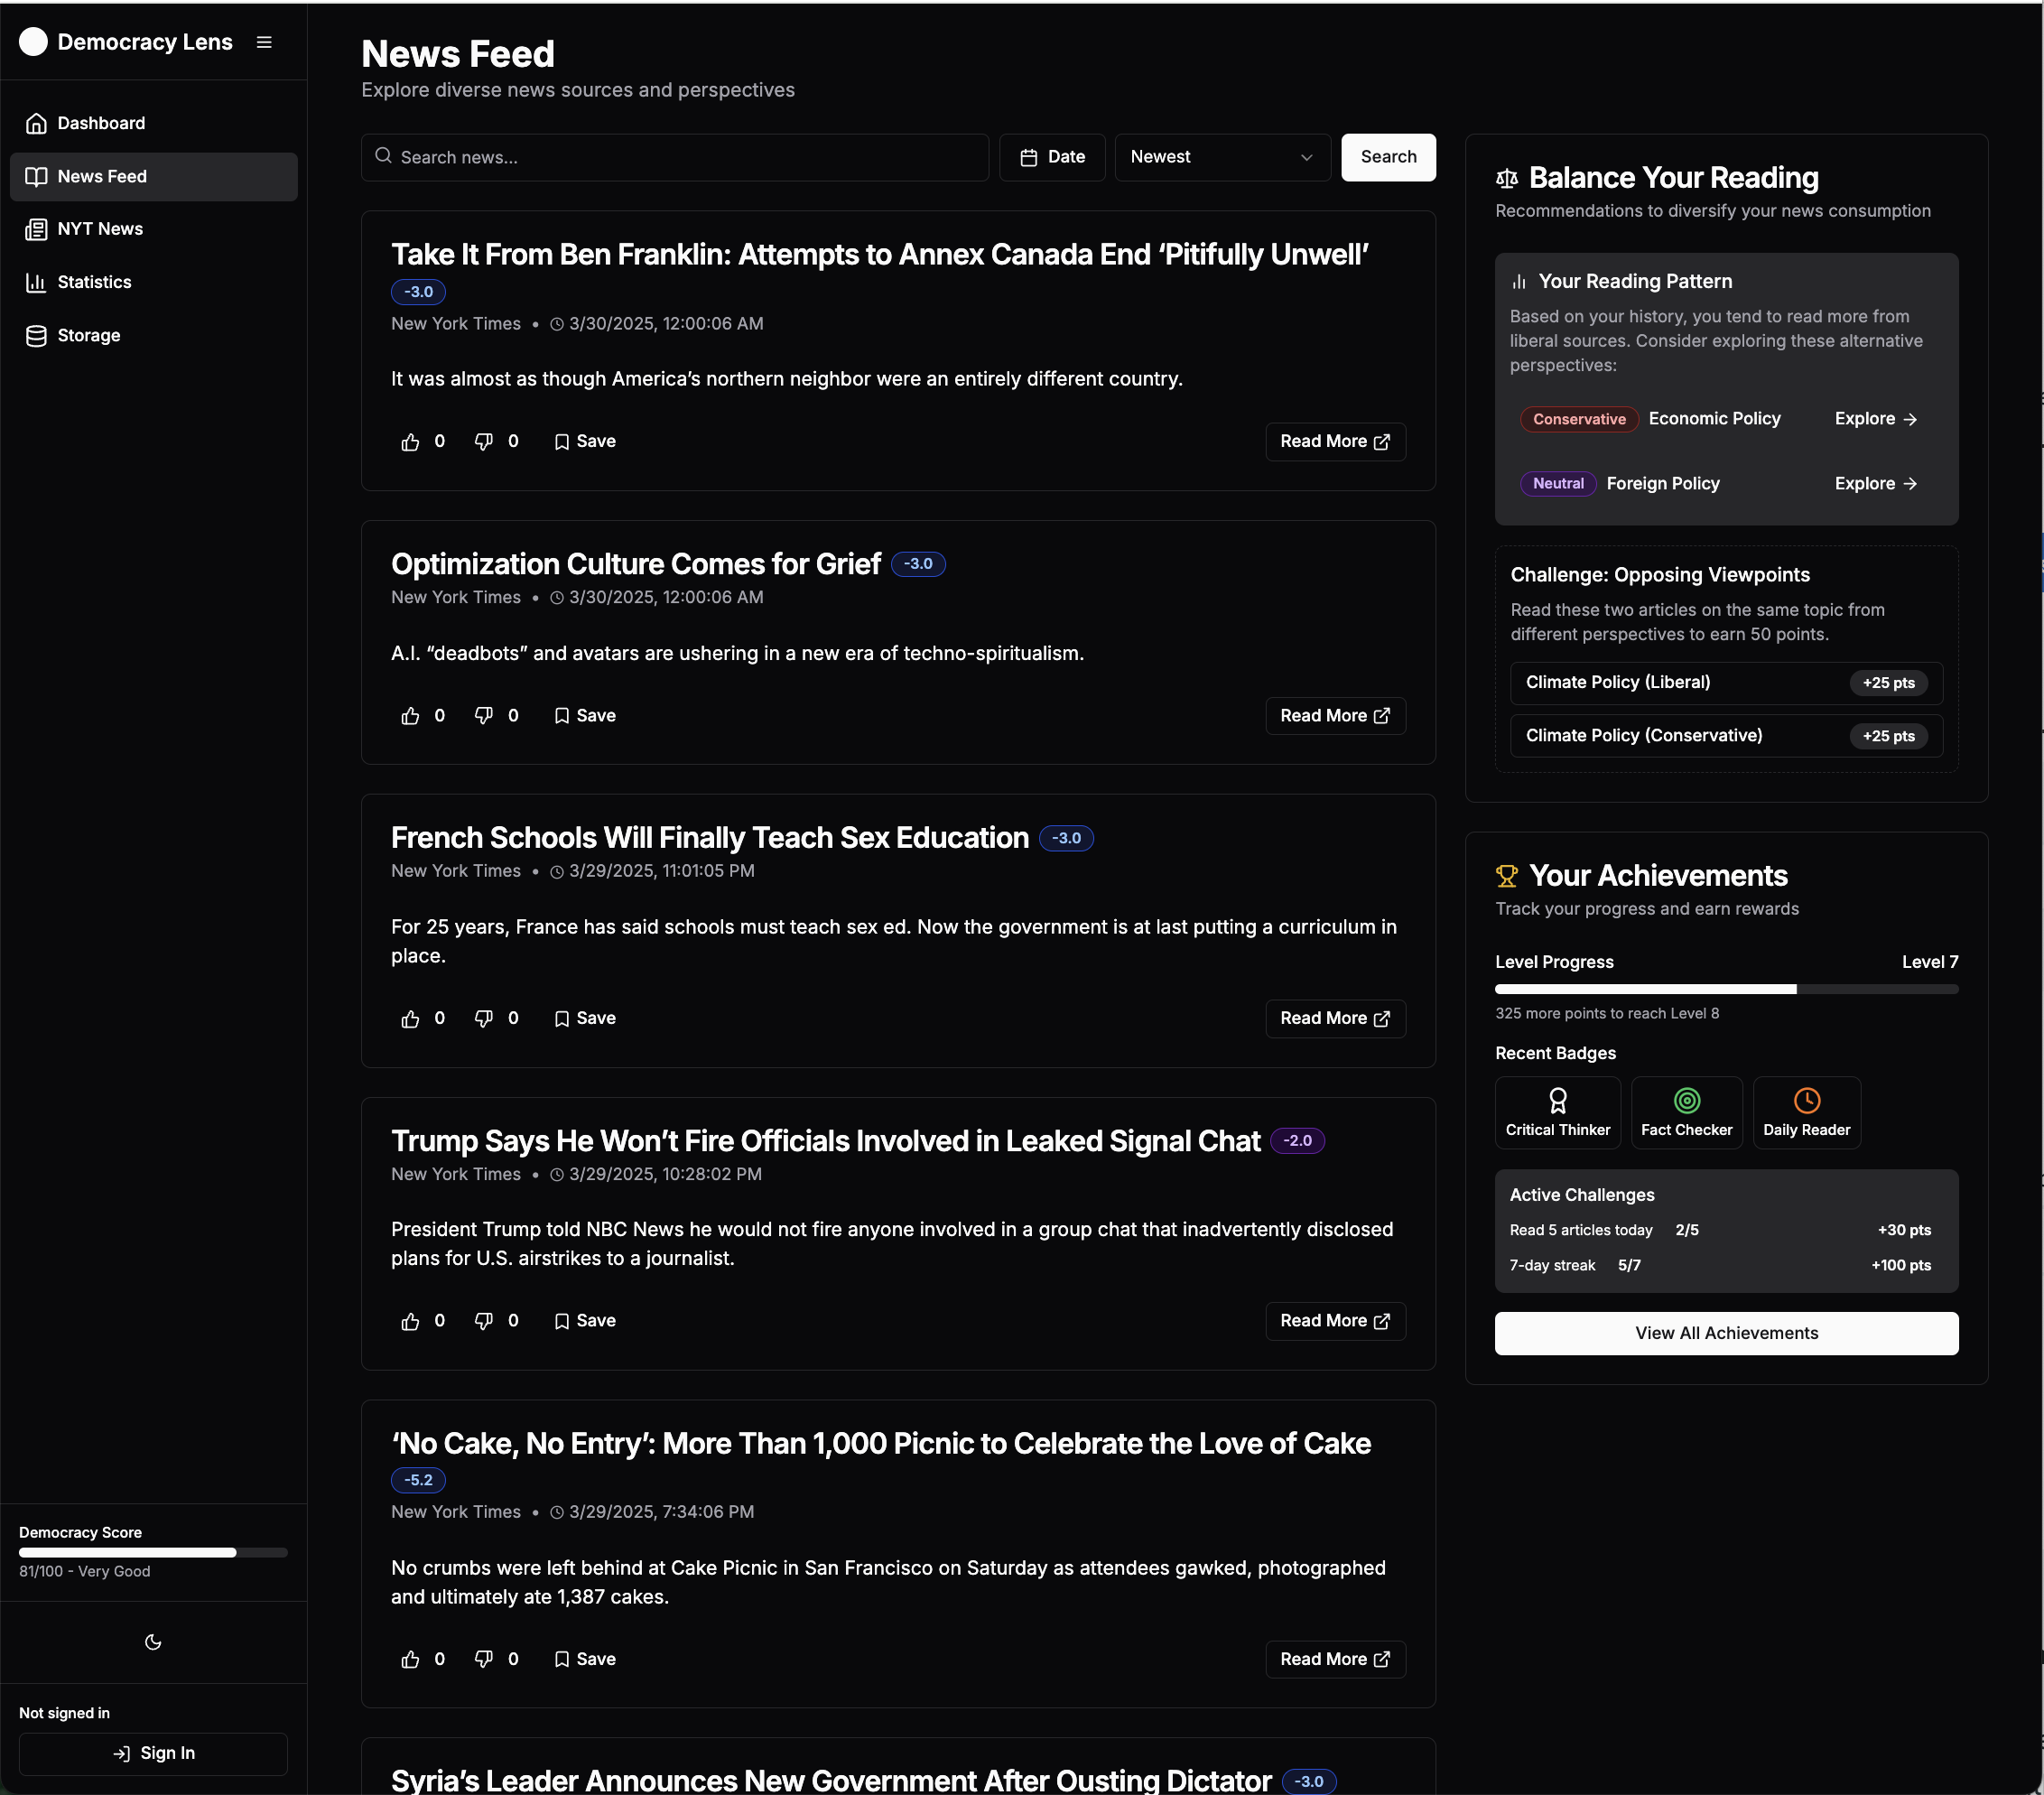The height and width of the screenshot is (1795, 2044).
Task: Open NYT News in the sidebar
Action: 100,229
